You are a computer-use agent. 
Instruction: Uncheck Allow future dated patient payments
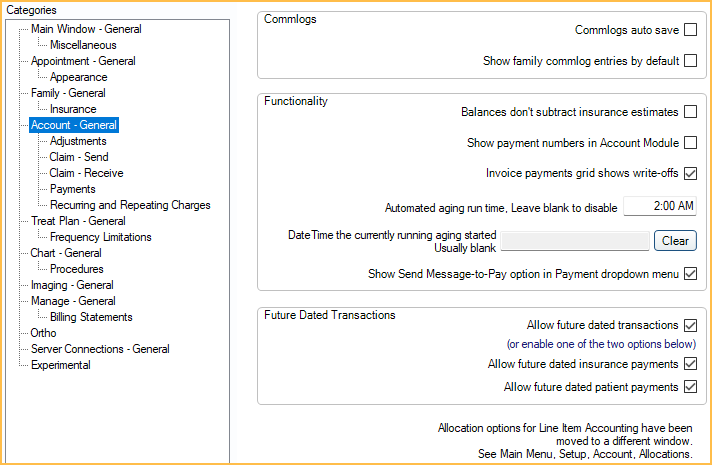click(690, 387)
